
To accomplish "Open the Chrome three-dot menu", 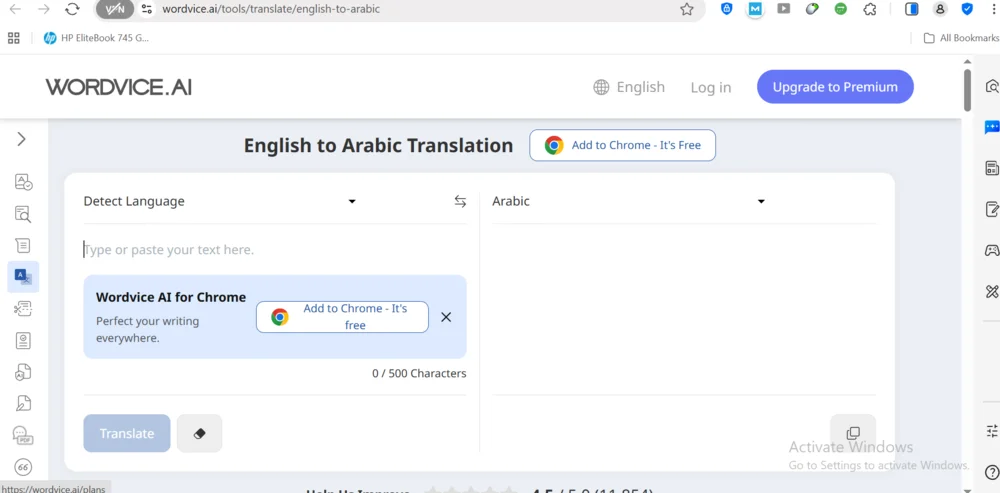I will (992, 9).
